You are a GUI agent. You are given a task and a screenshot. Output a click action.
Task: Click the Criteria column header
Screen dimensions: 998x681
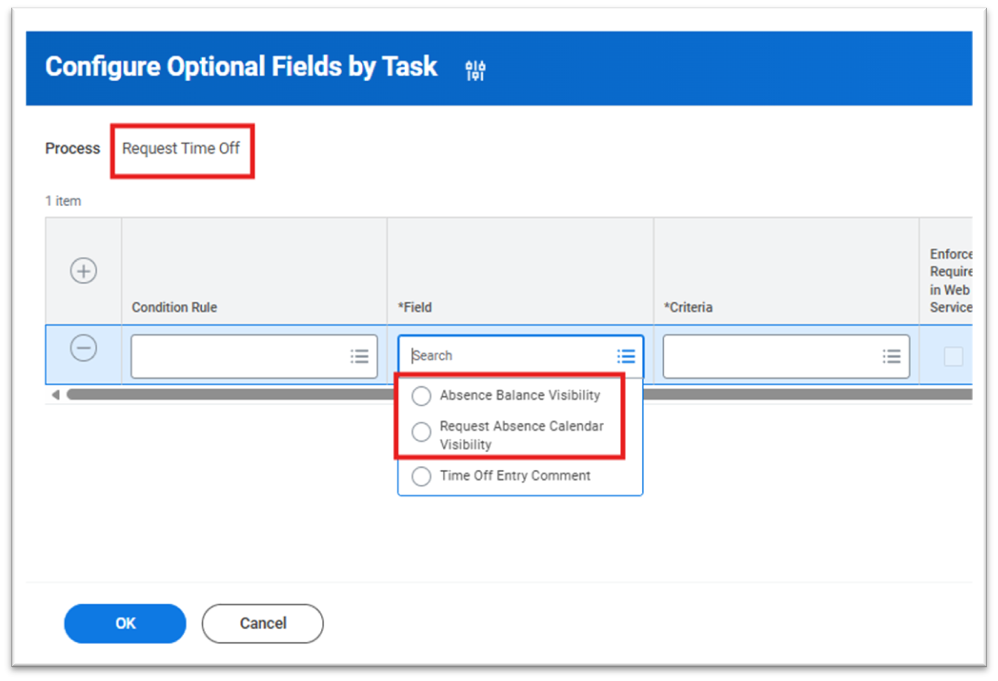(688, 307)
